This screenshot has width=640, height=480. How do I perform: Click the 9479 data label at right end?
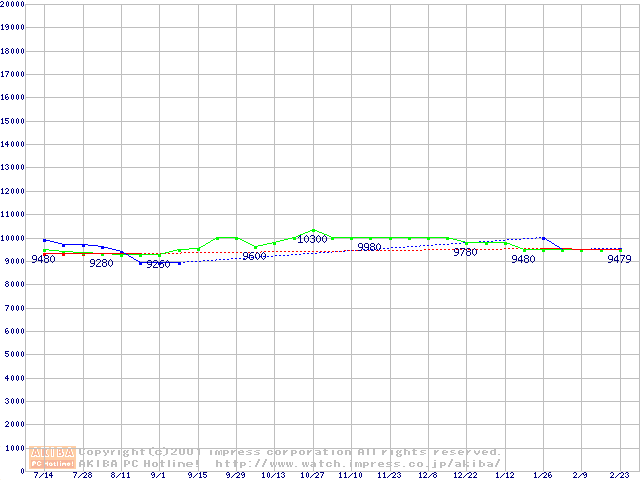[x=620, y=259]
